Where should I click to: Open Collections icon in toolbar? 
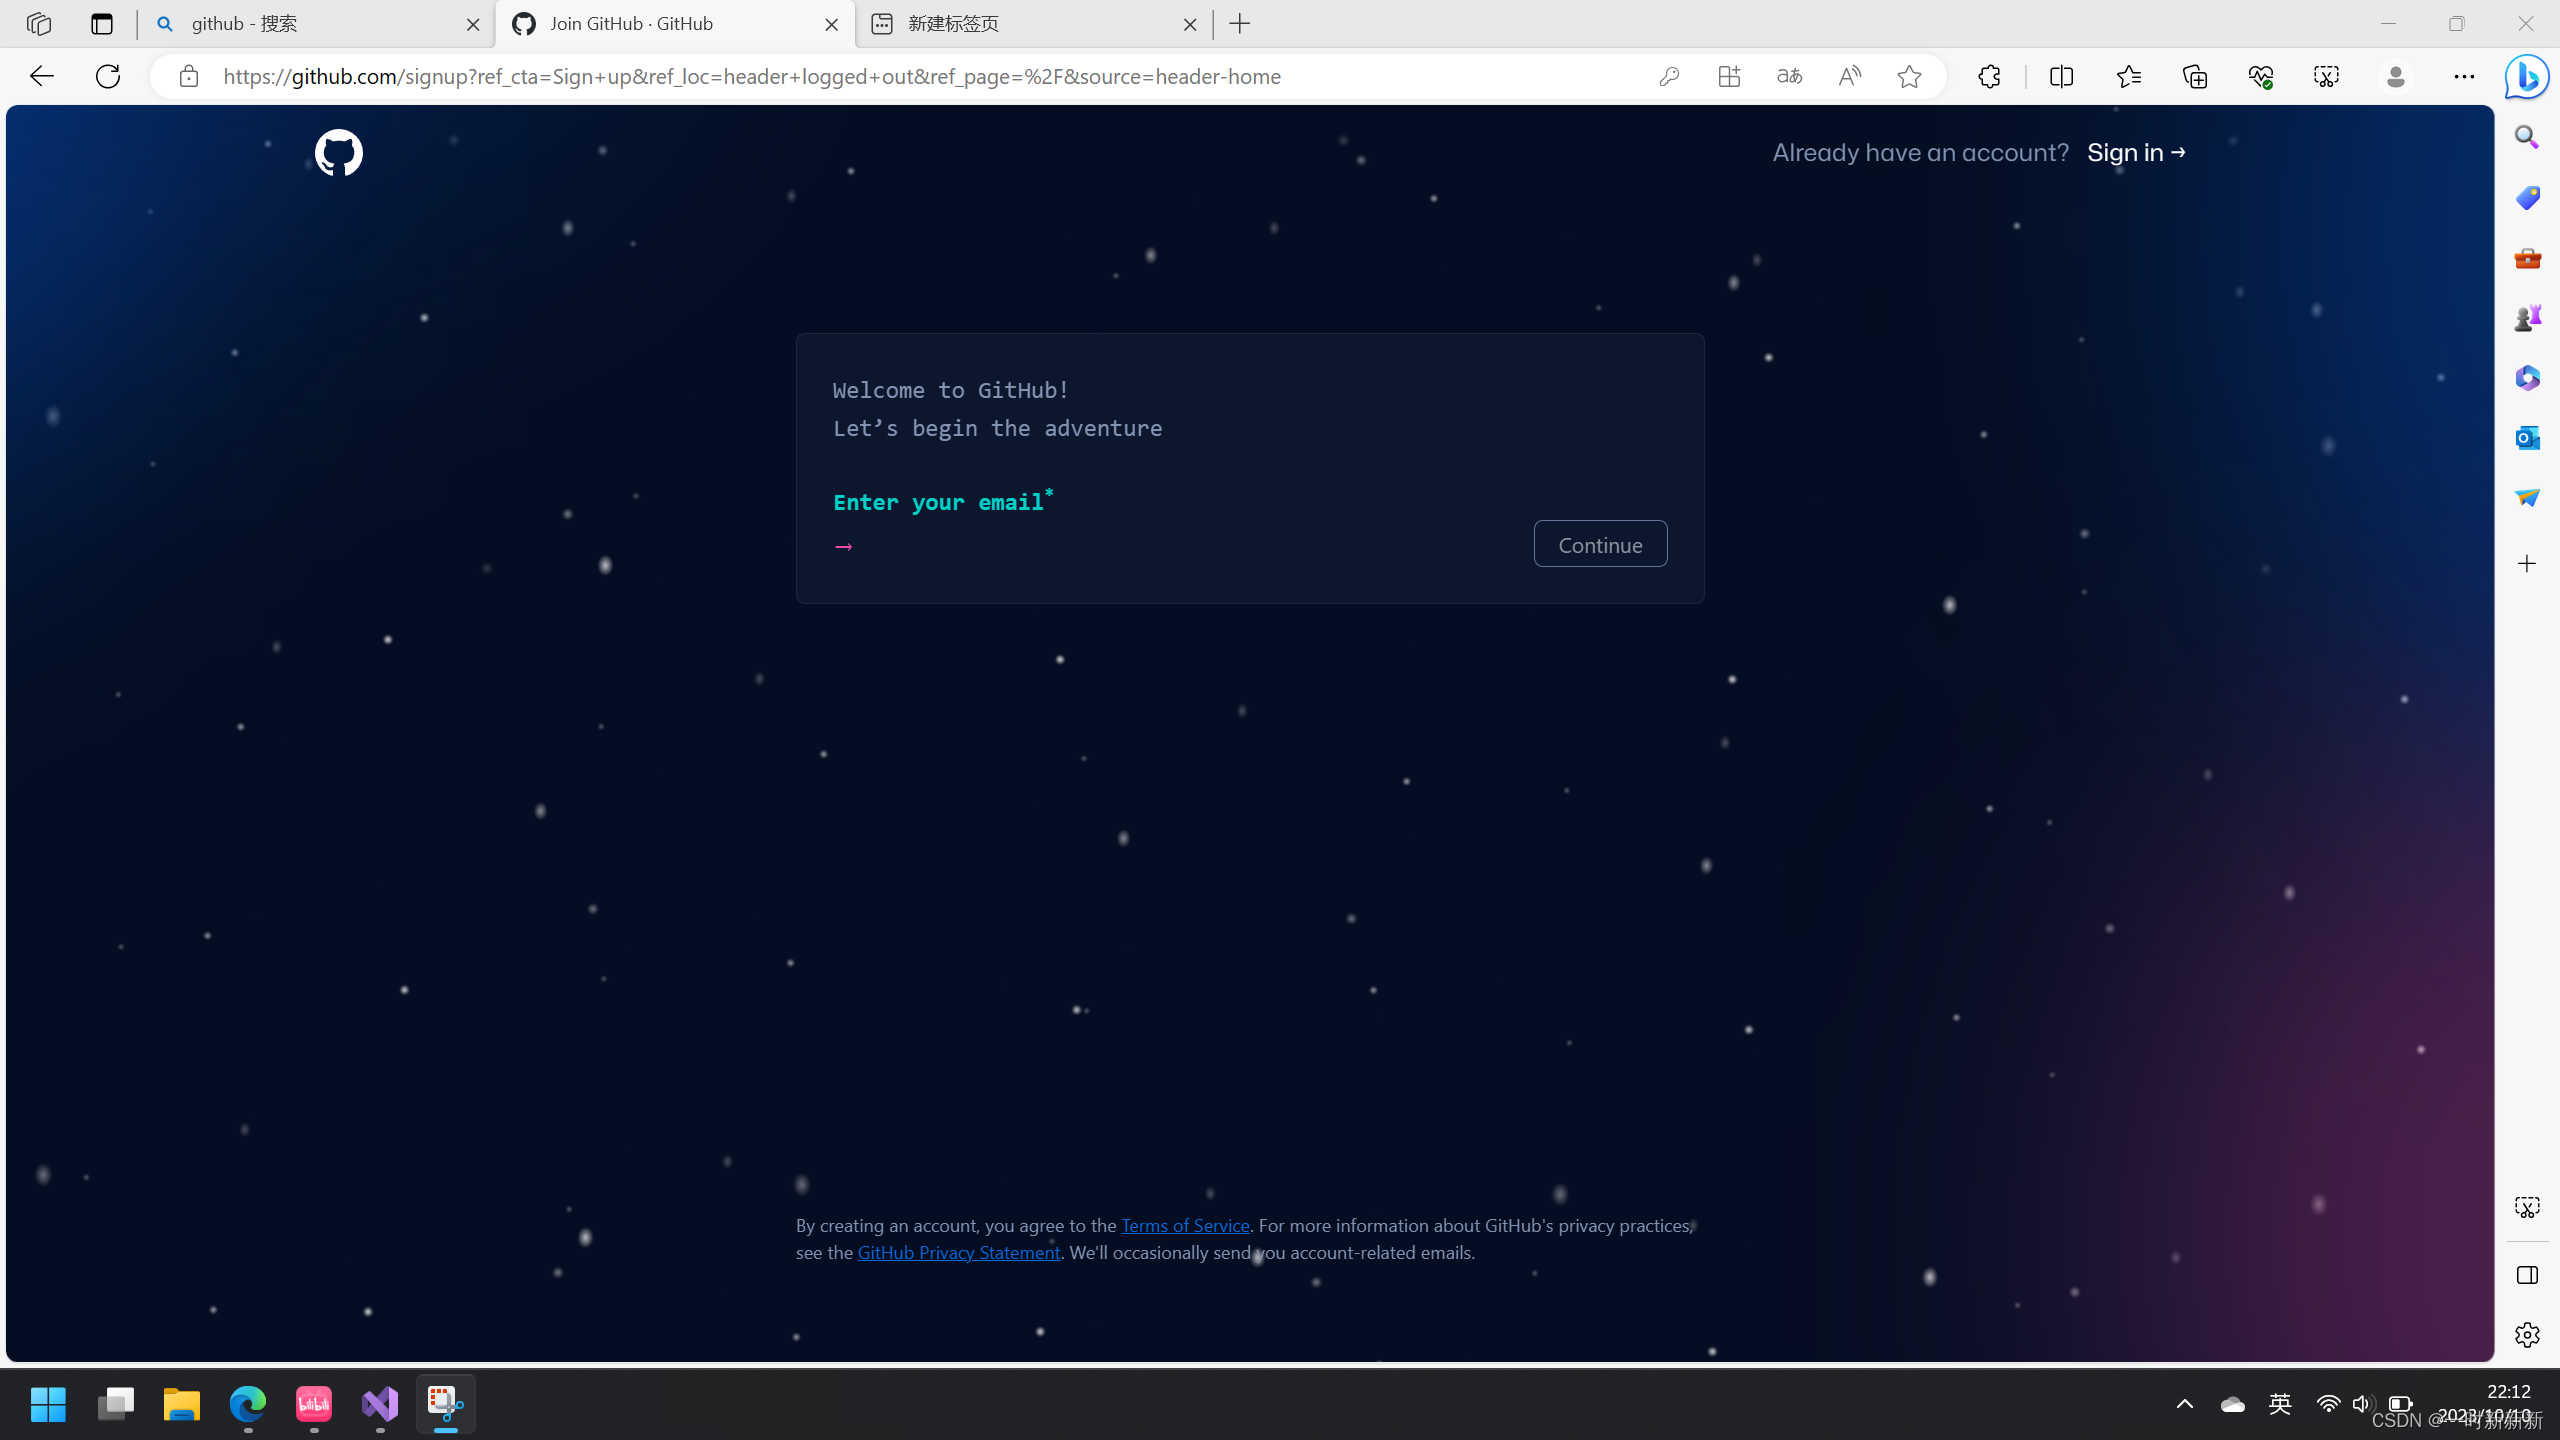2194,77
